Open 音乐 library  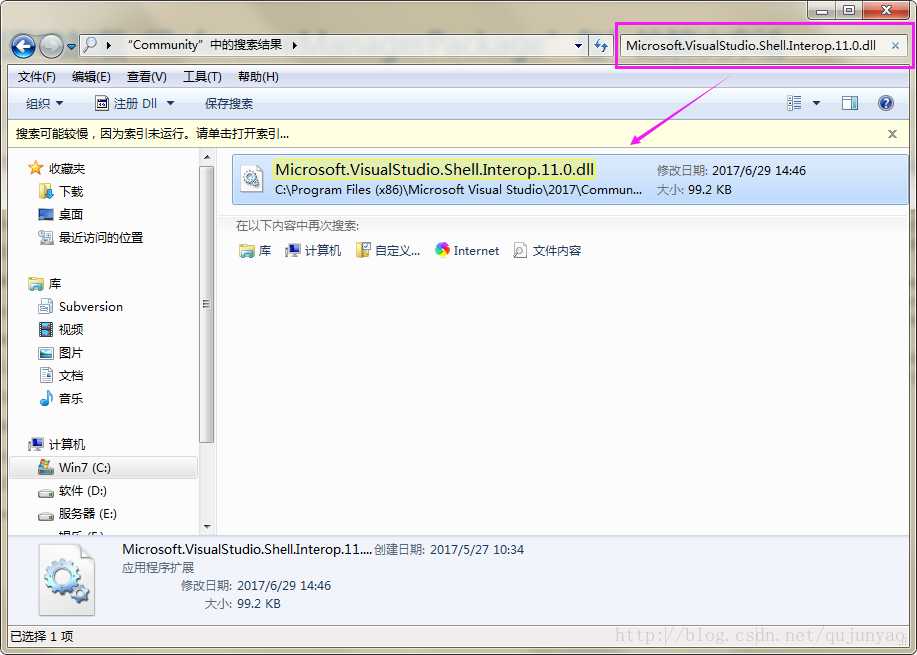61,398
